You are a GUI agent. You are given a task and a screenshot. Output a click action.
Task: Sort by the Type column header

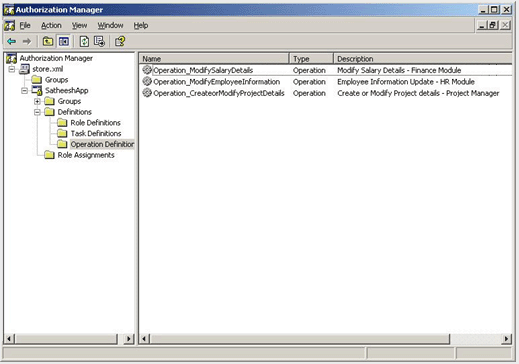311,59
